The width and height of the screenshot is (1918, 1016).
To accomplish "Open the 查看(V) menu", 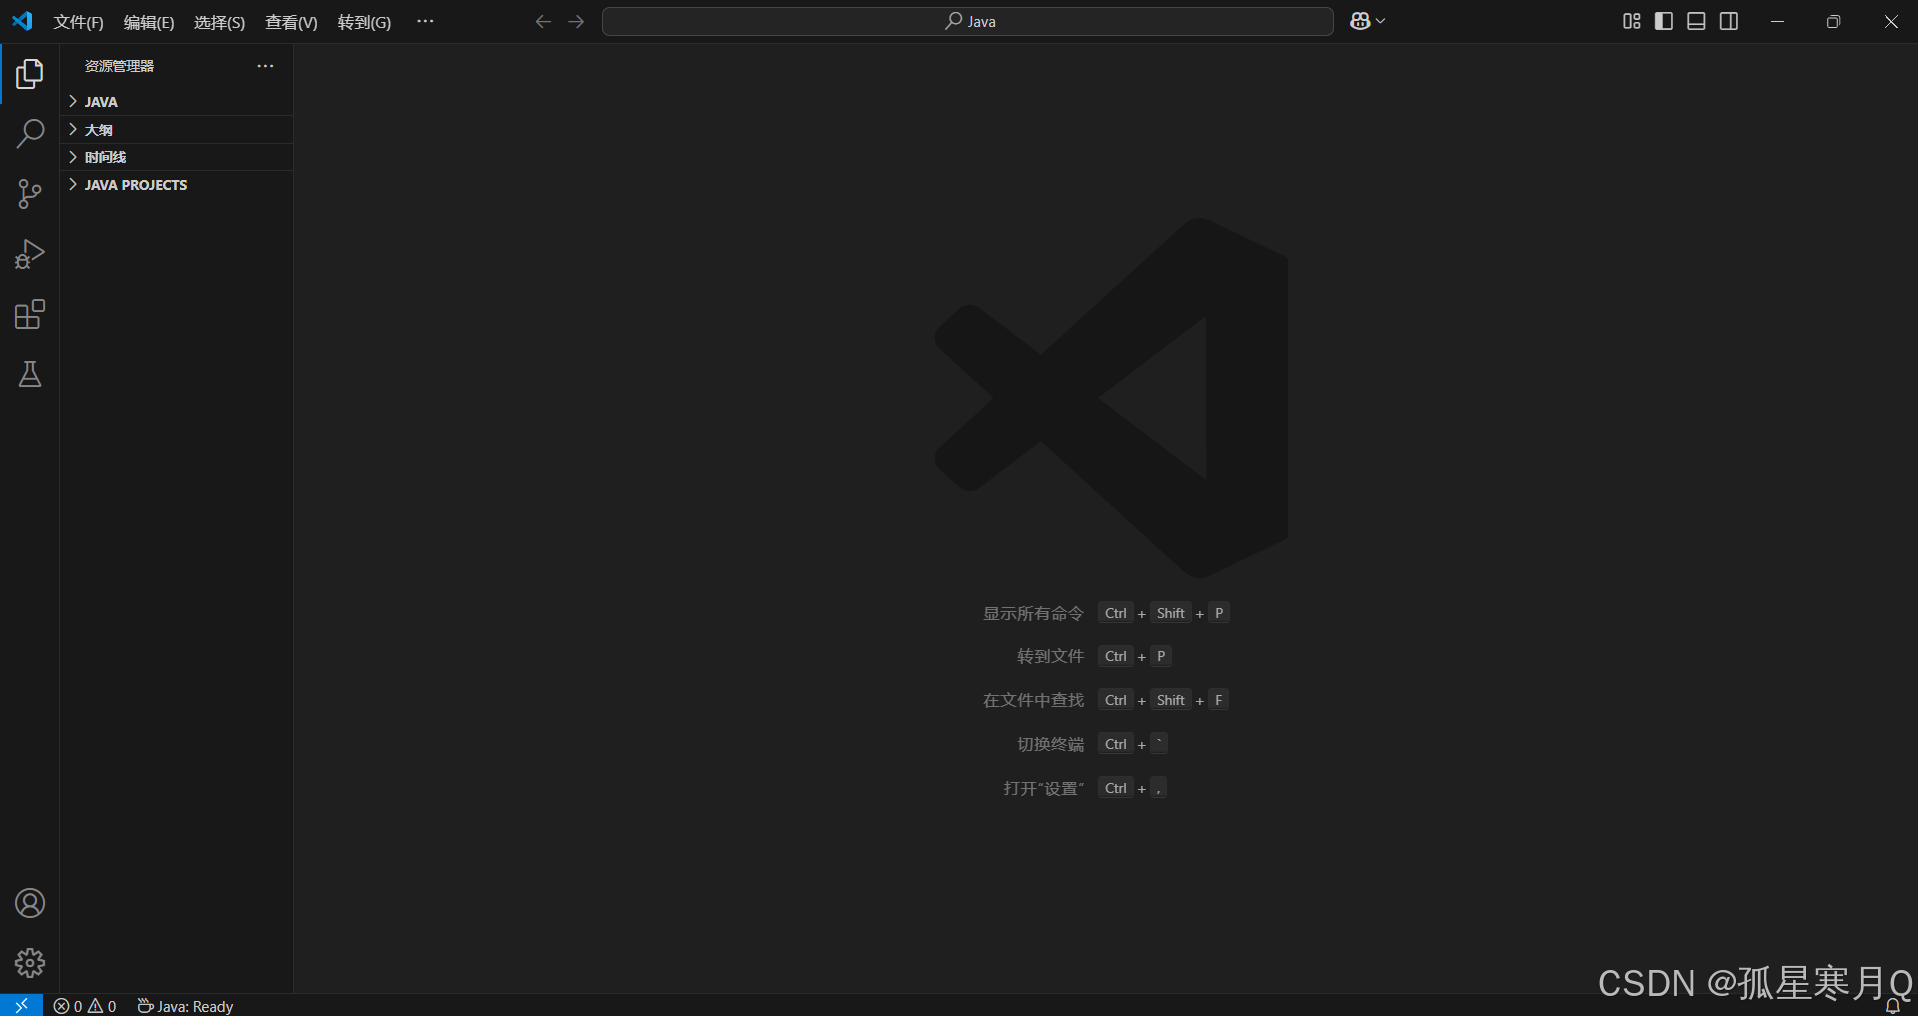I will (291, 22).
